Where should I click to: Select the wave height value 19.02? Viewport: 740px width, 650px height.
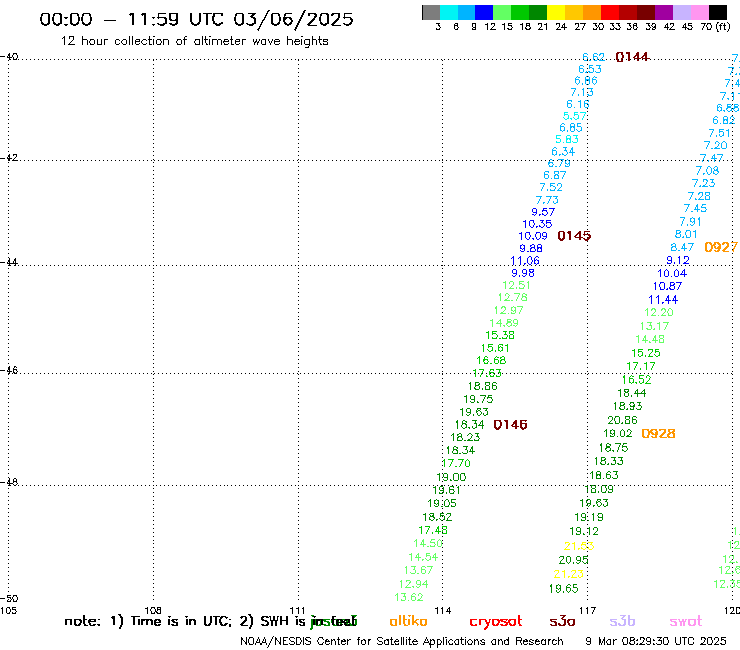pos(618,433)
